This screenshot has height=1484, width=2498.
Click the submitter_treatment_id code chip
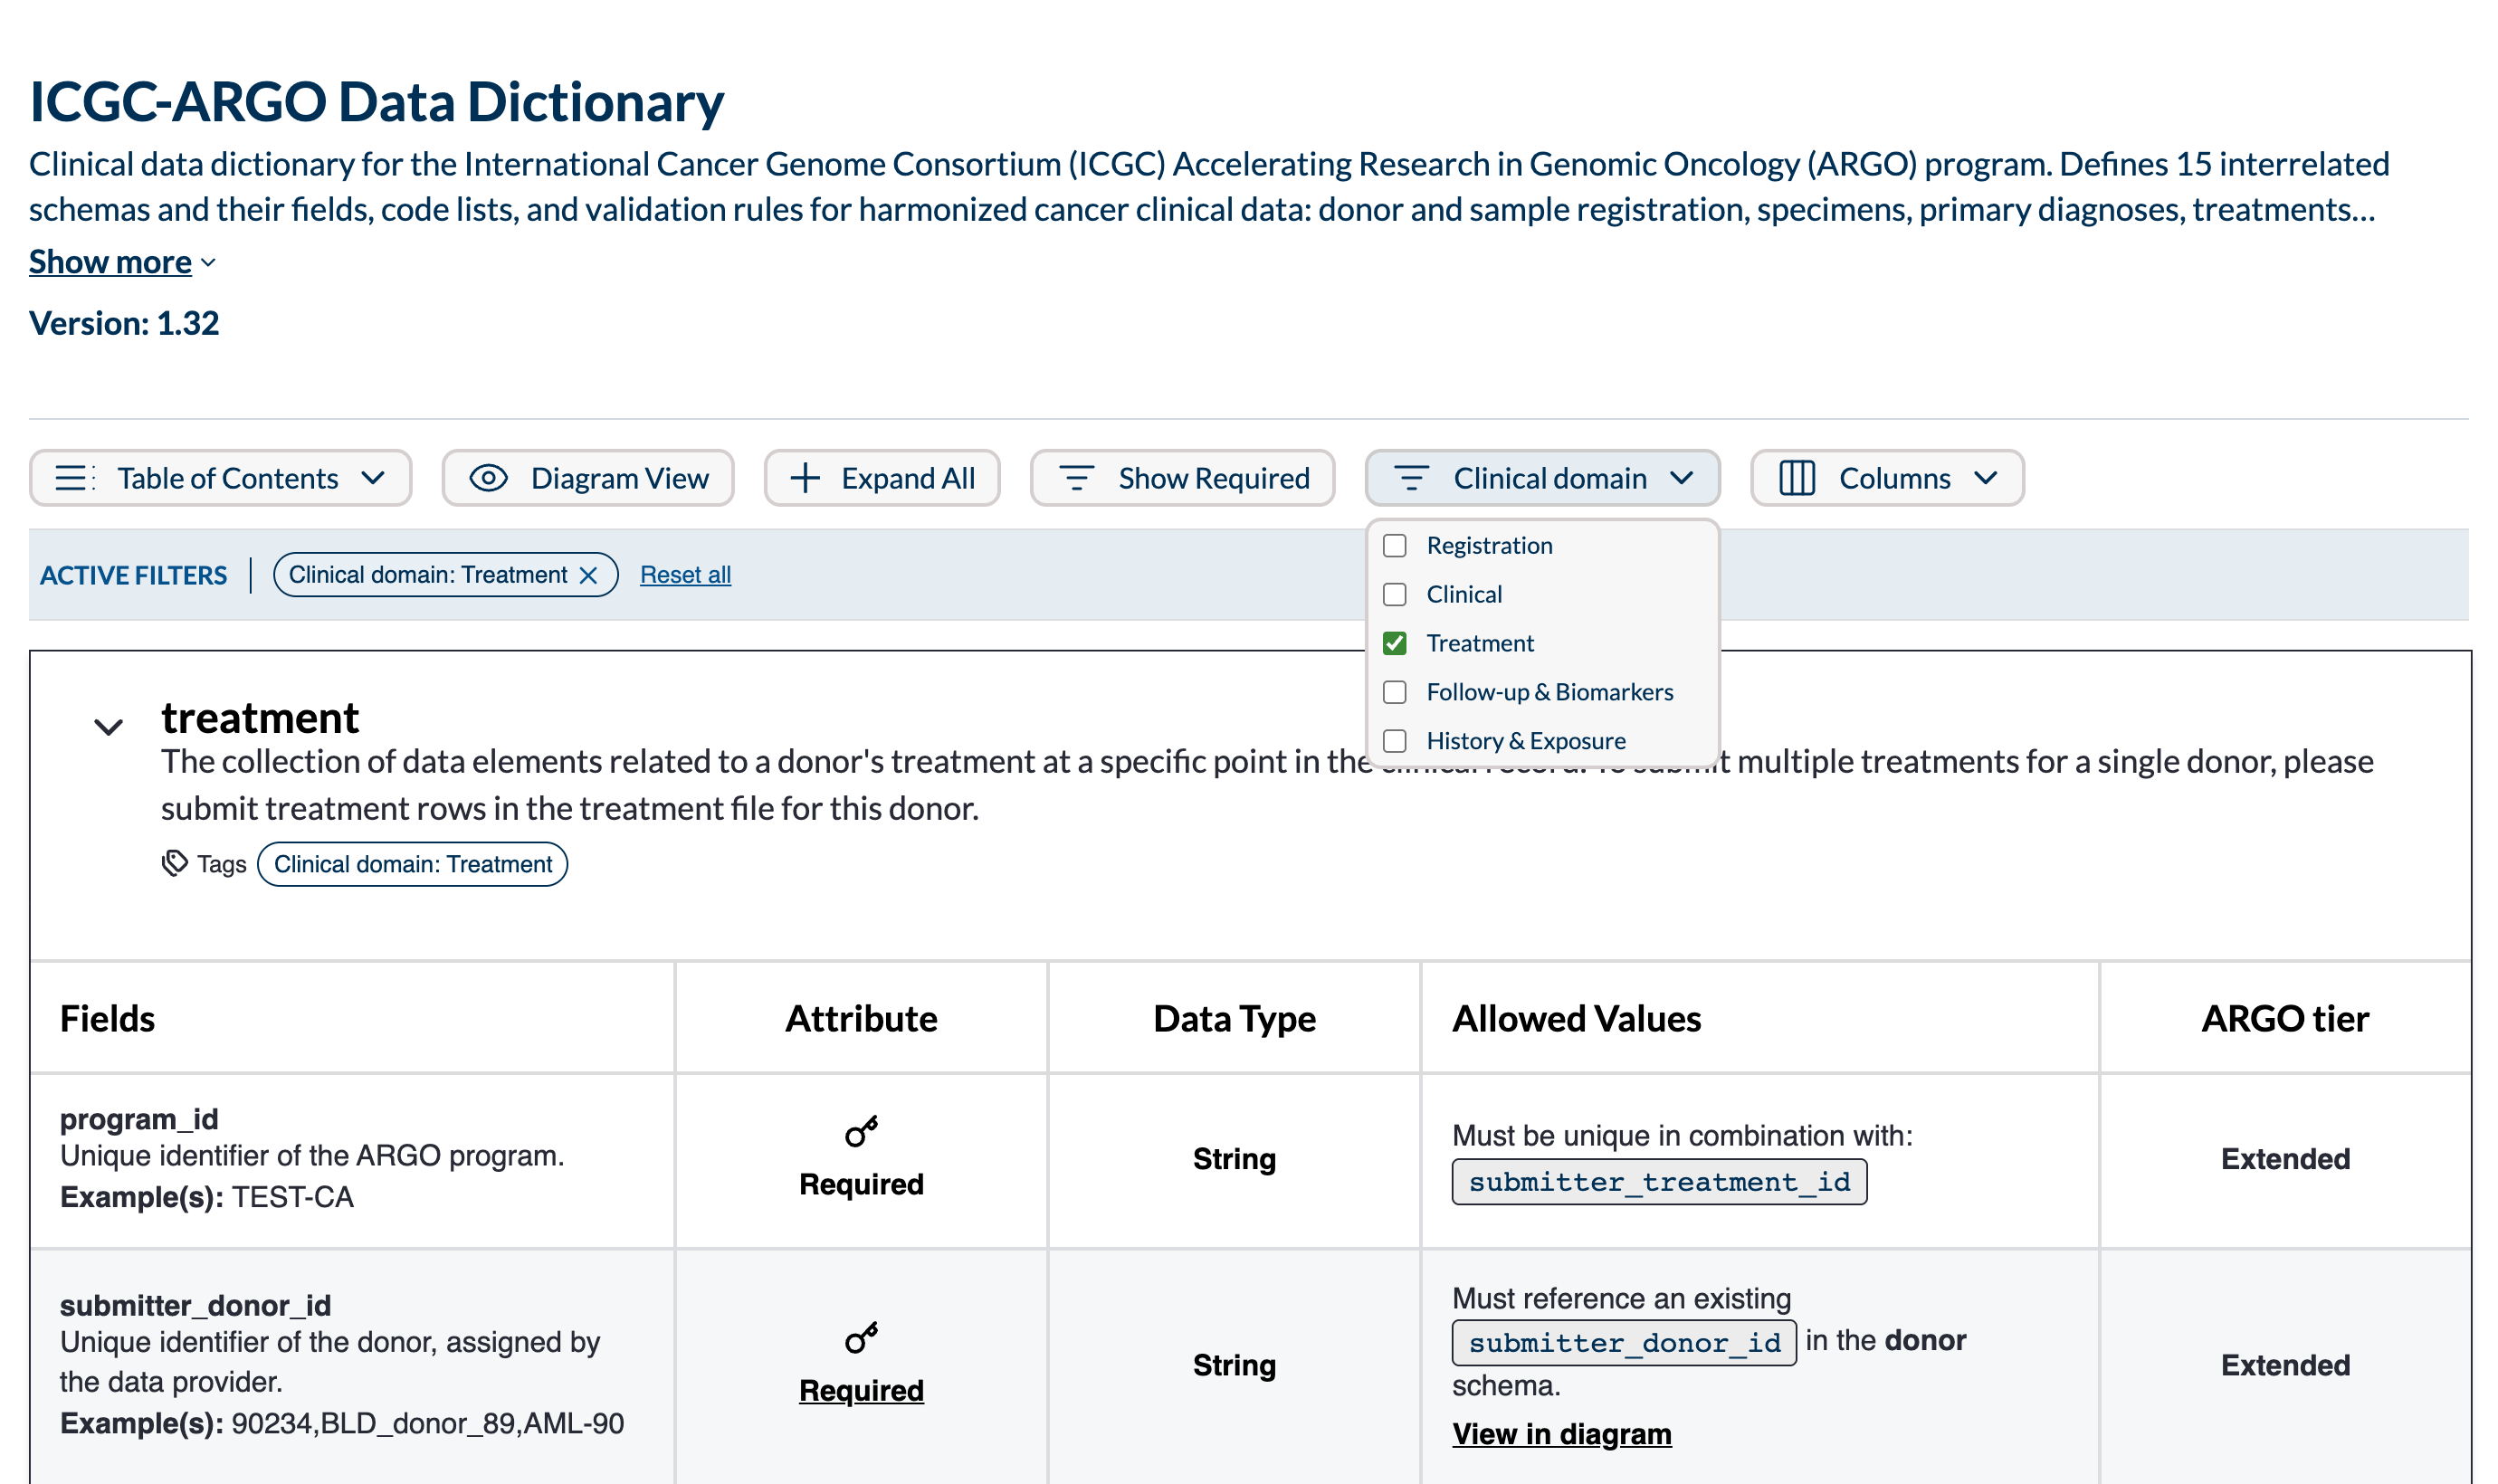(x=1659, y=1182)
